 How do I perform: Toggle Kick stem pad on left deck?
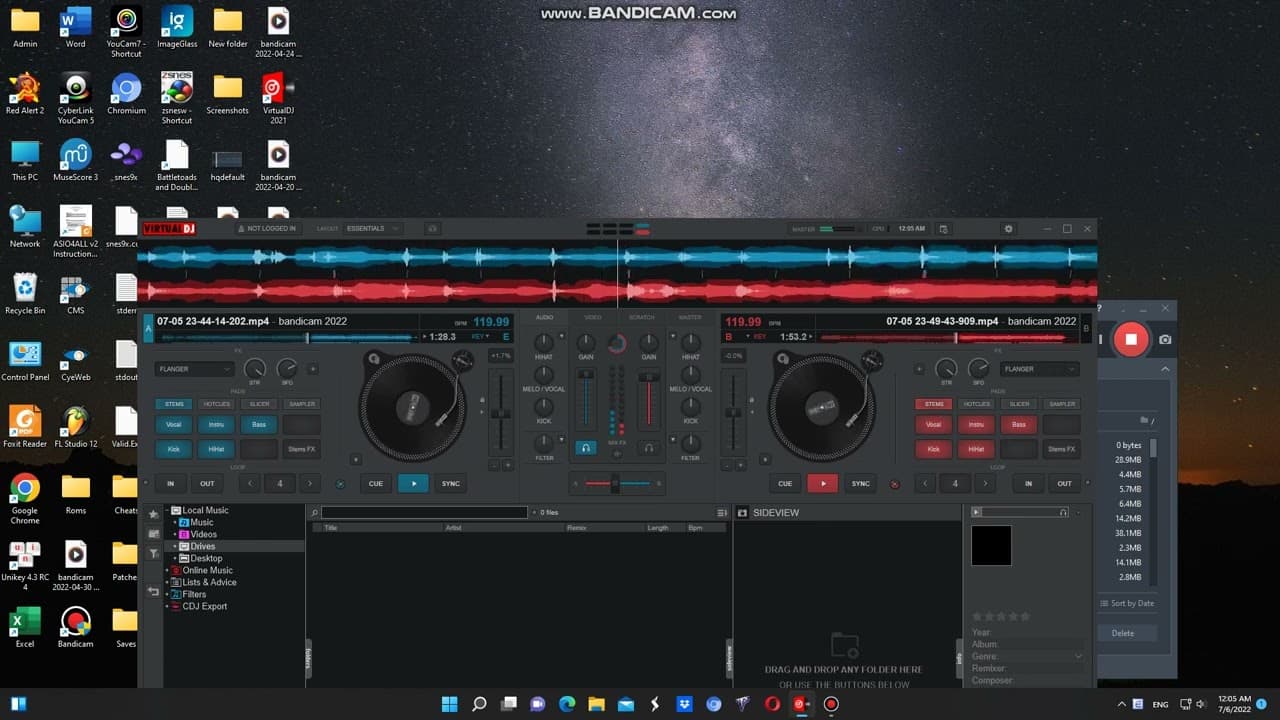point(174,450)
